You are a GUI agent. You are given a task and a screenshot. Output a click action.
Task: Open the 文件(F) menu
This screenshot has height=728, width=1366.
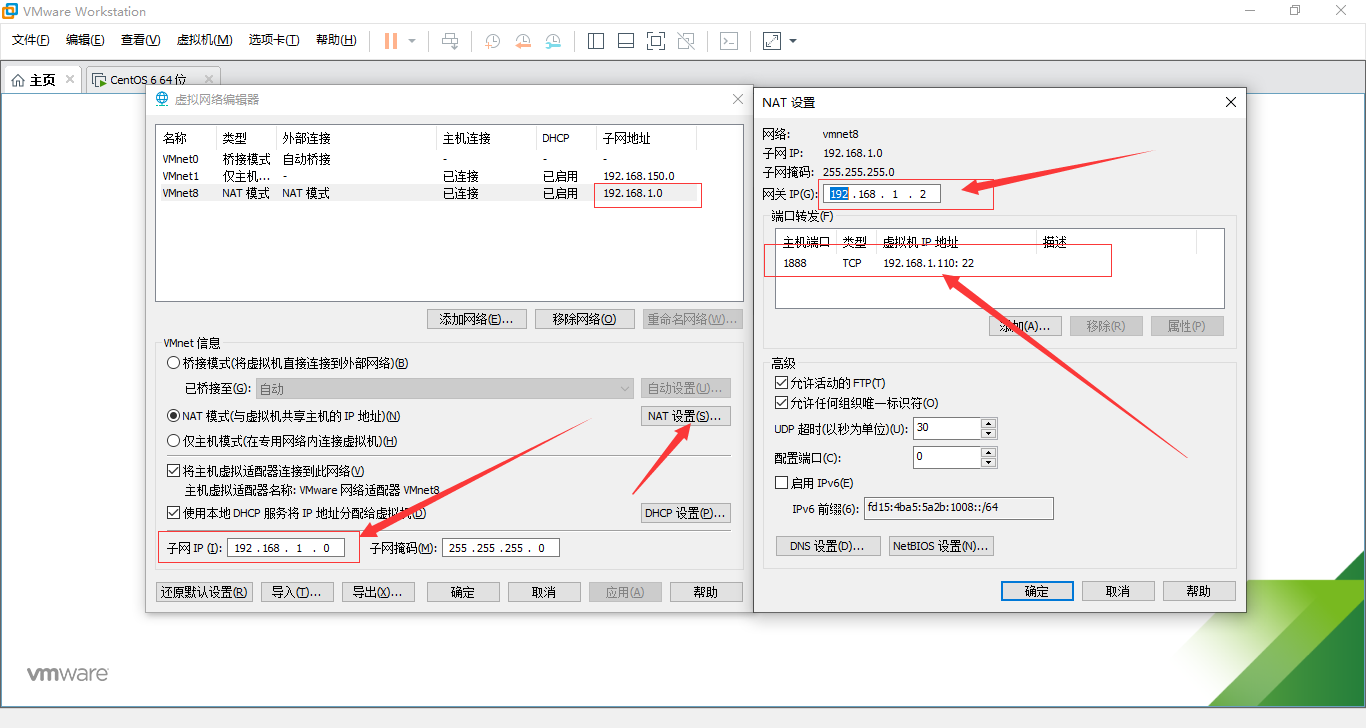click(31, 40)
